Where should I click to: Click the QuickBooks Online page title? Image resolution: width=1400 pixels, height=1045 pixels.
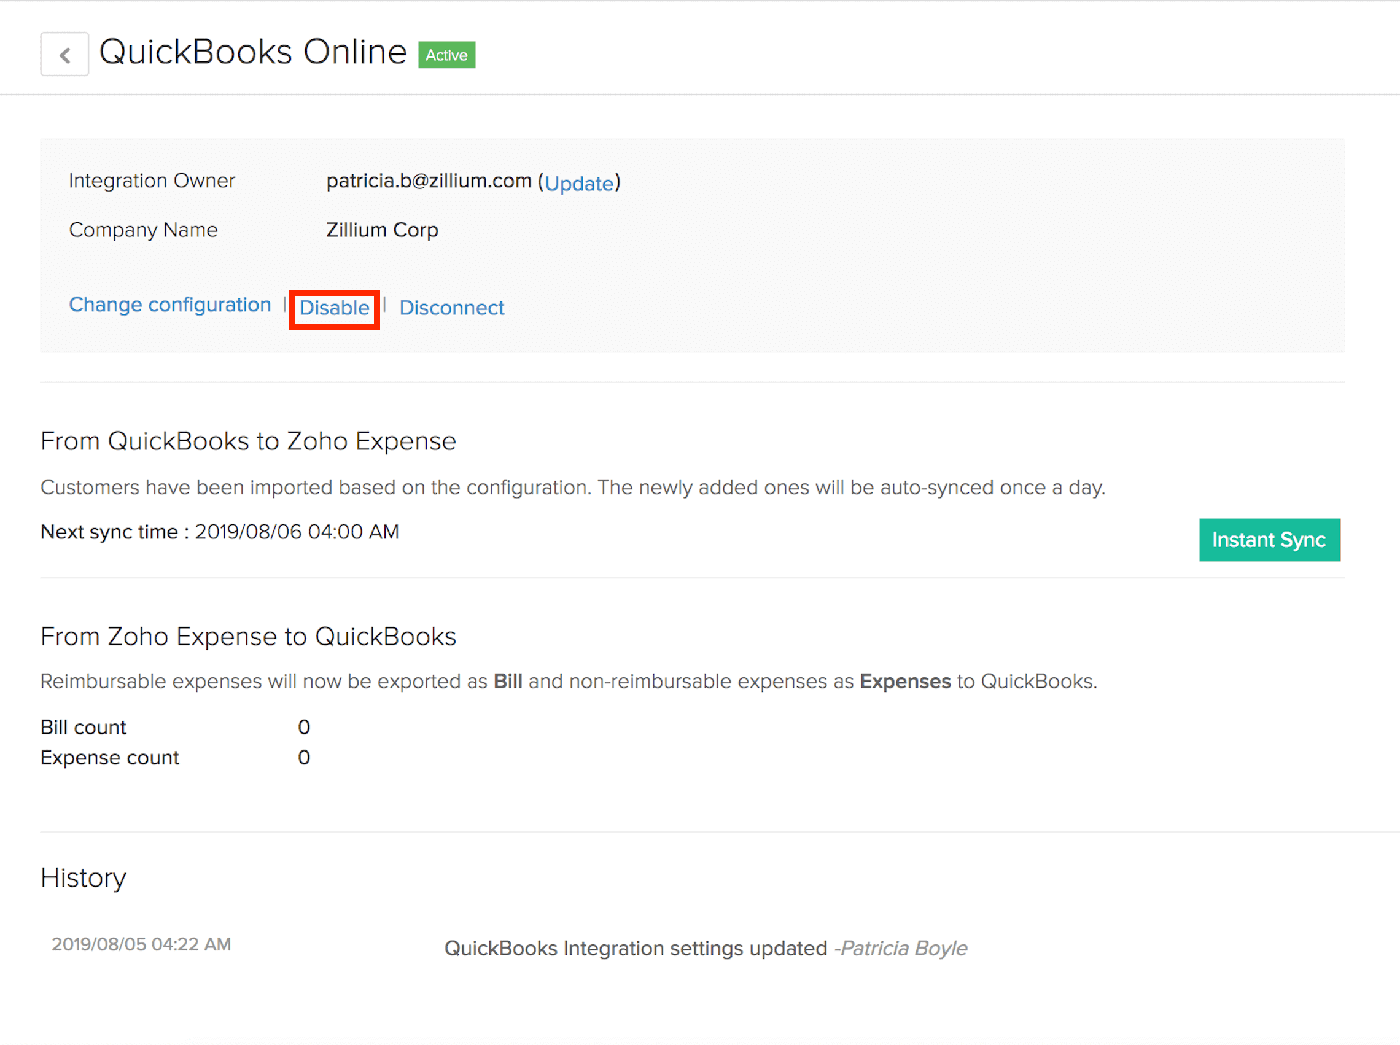click(x=253, y=52)
